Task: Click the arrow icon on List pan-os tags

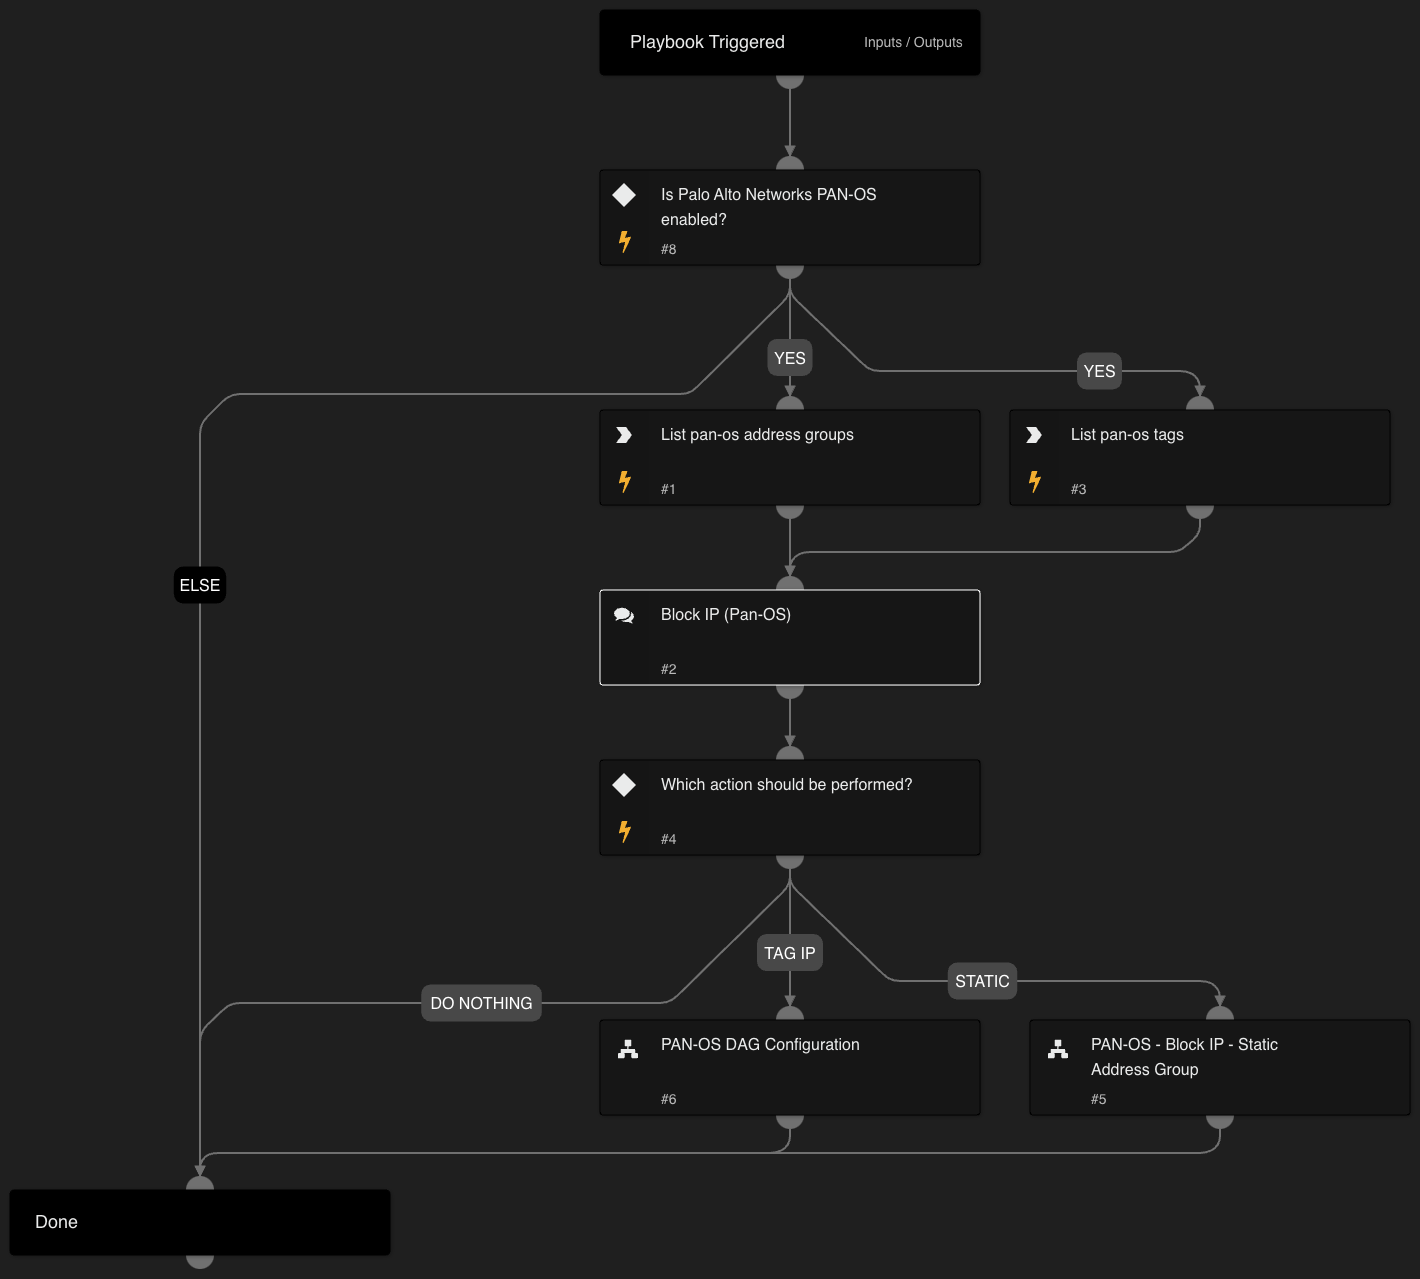Action: (x=1034, y=435)
